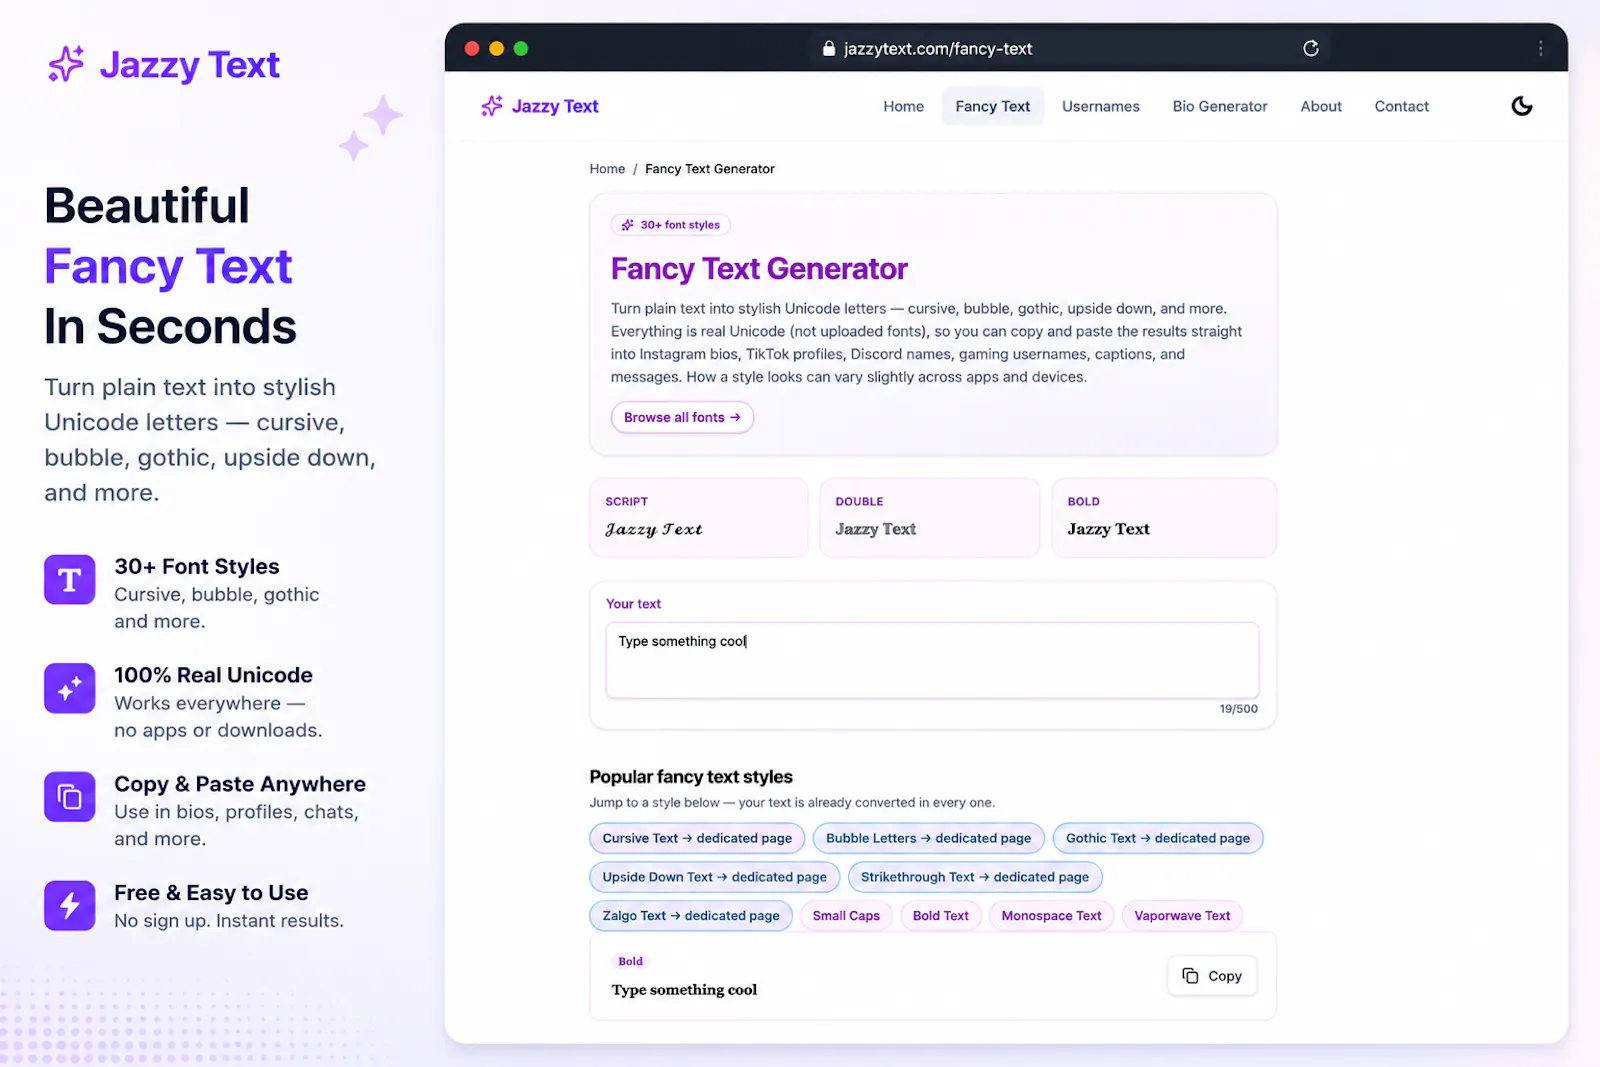Viewport: 1600px width, 1067px height.
Task: Open the Usernames nav item
Action: (x=1100, y=106)
